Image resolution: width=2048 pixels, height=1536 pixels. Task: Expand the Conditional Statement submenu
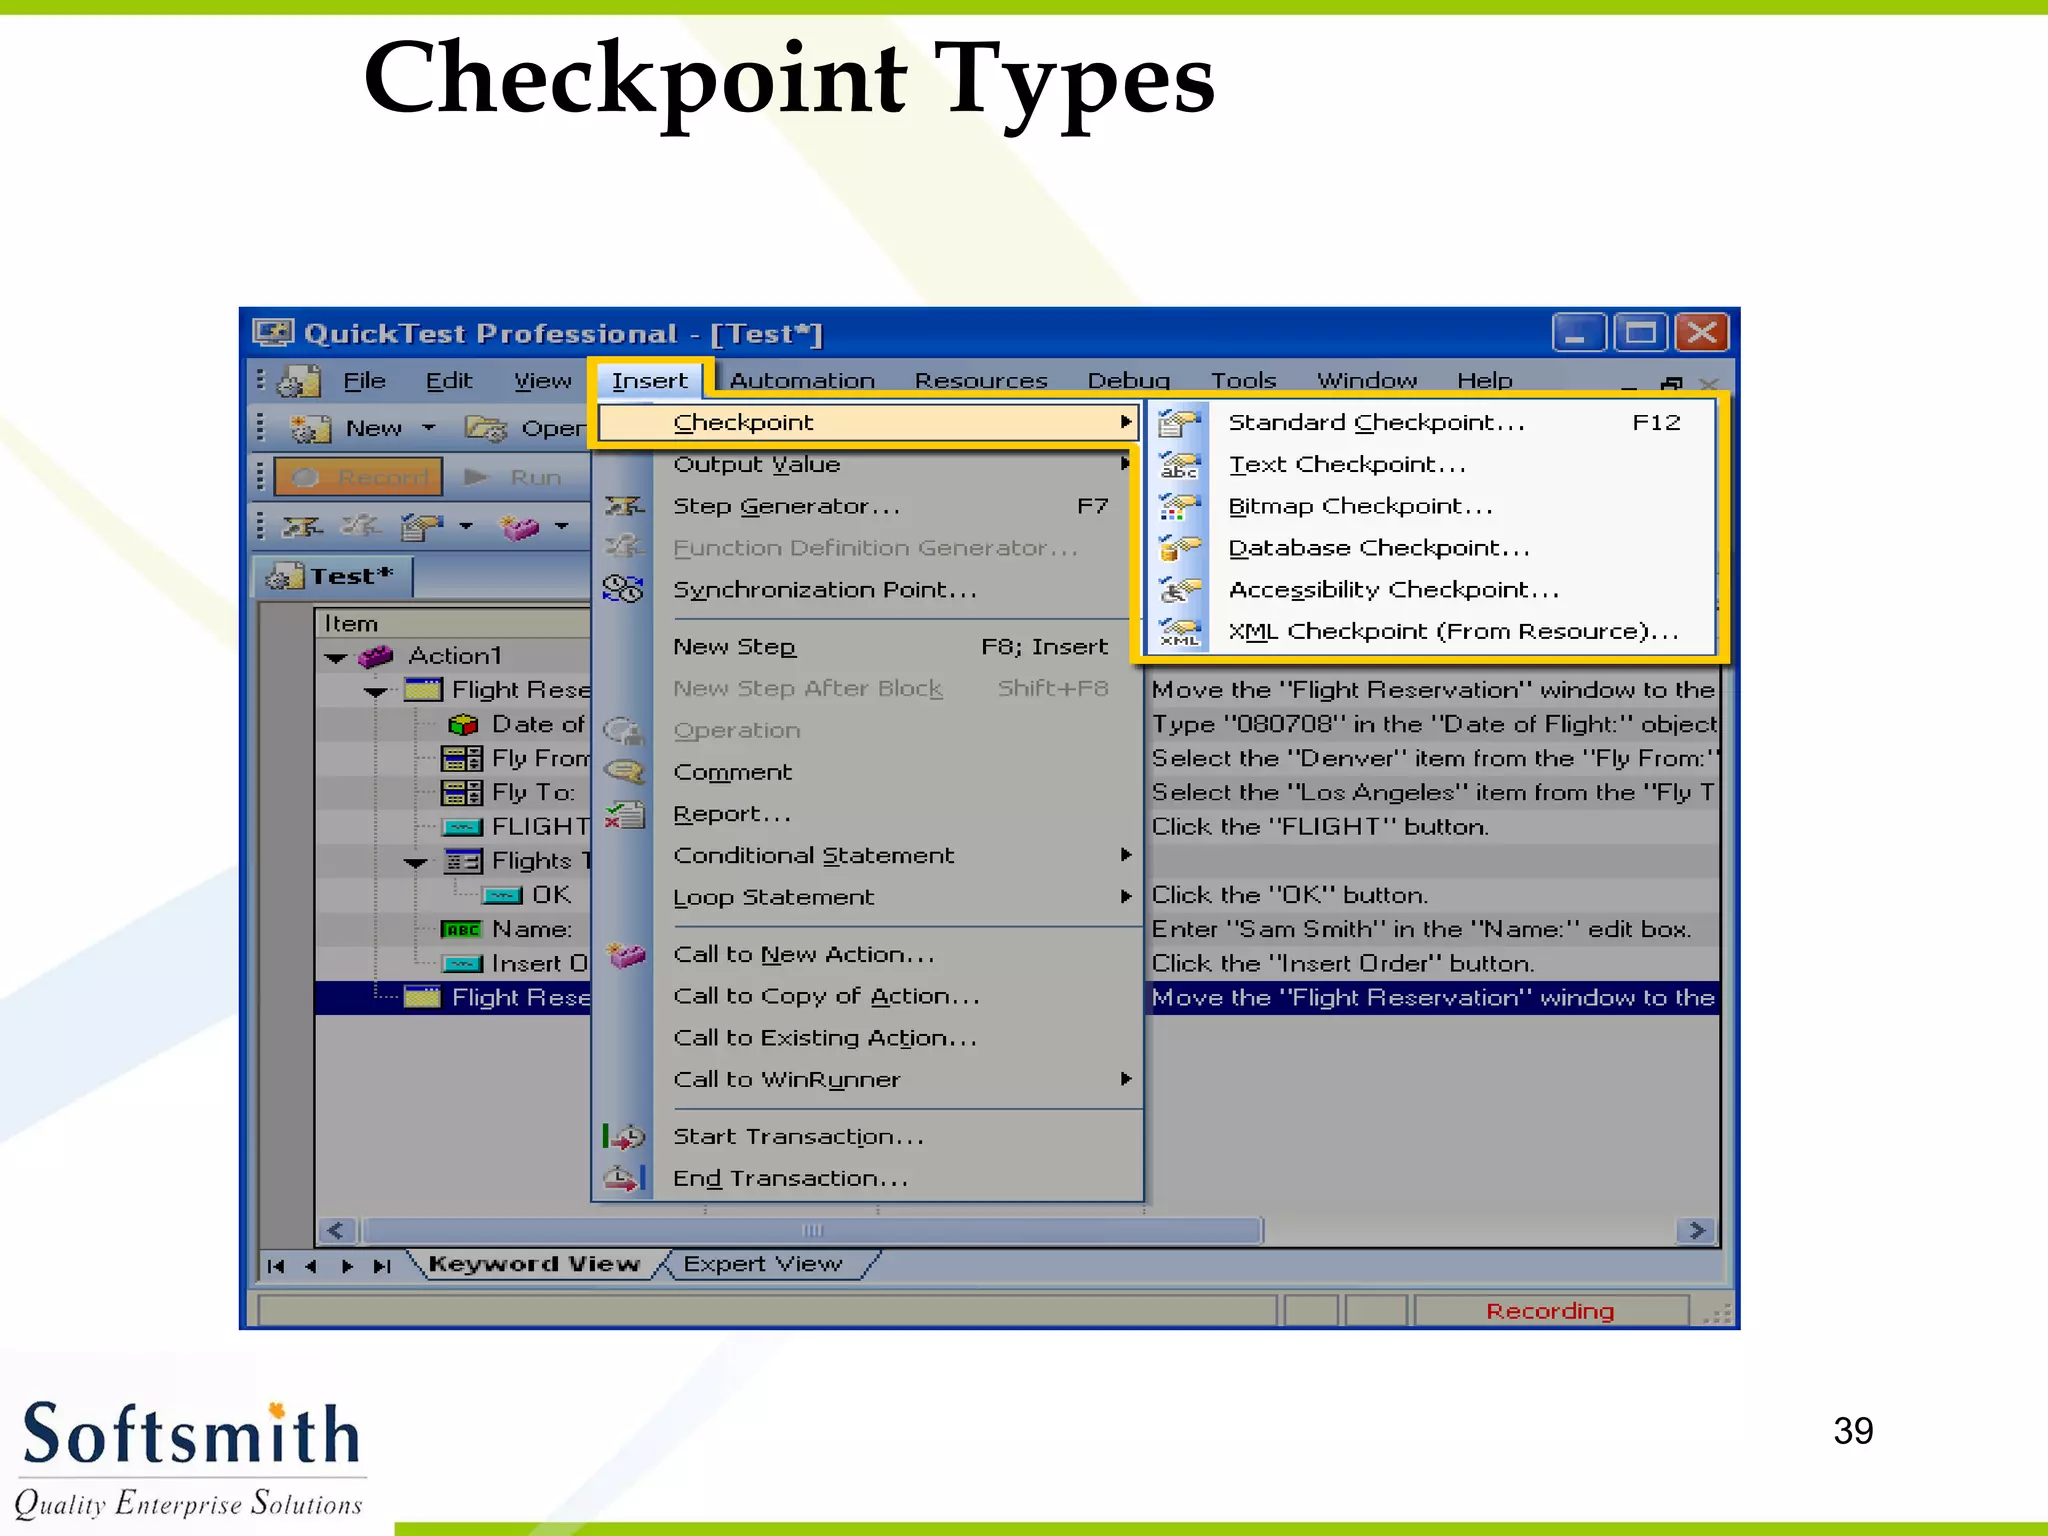[1126, 855]
